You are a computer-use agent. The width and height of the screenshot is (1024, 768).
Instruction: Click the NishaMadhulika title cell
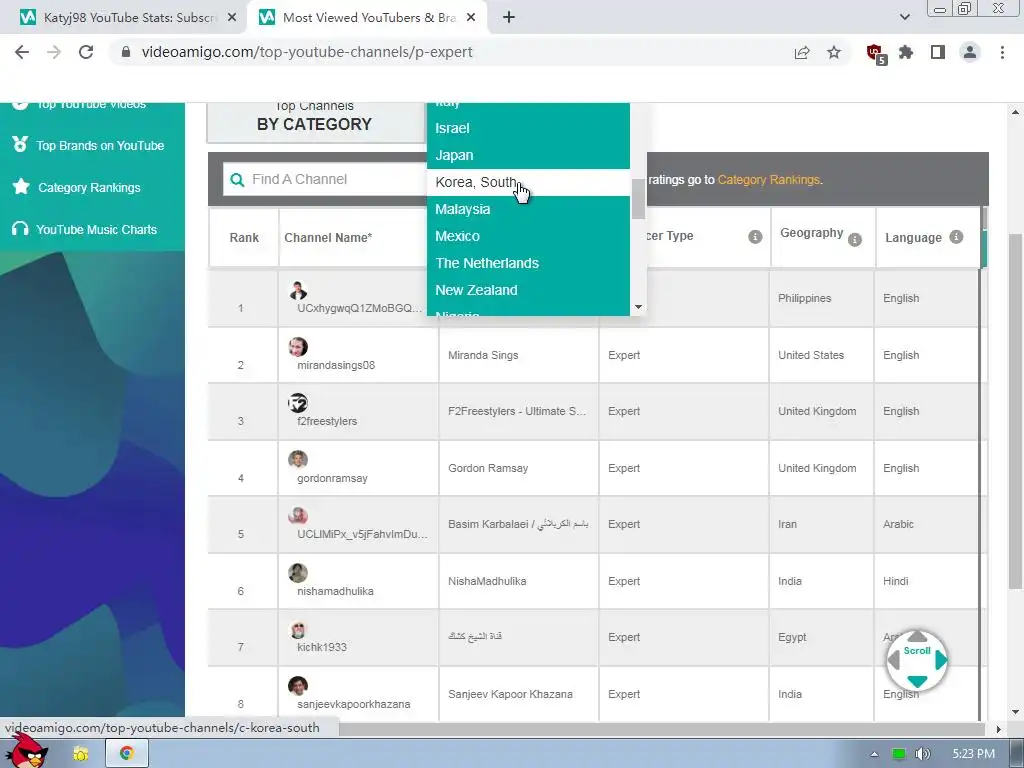coord(519,581)
